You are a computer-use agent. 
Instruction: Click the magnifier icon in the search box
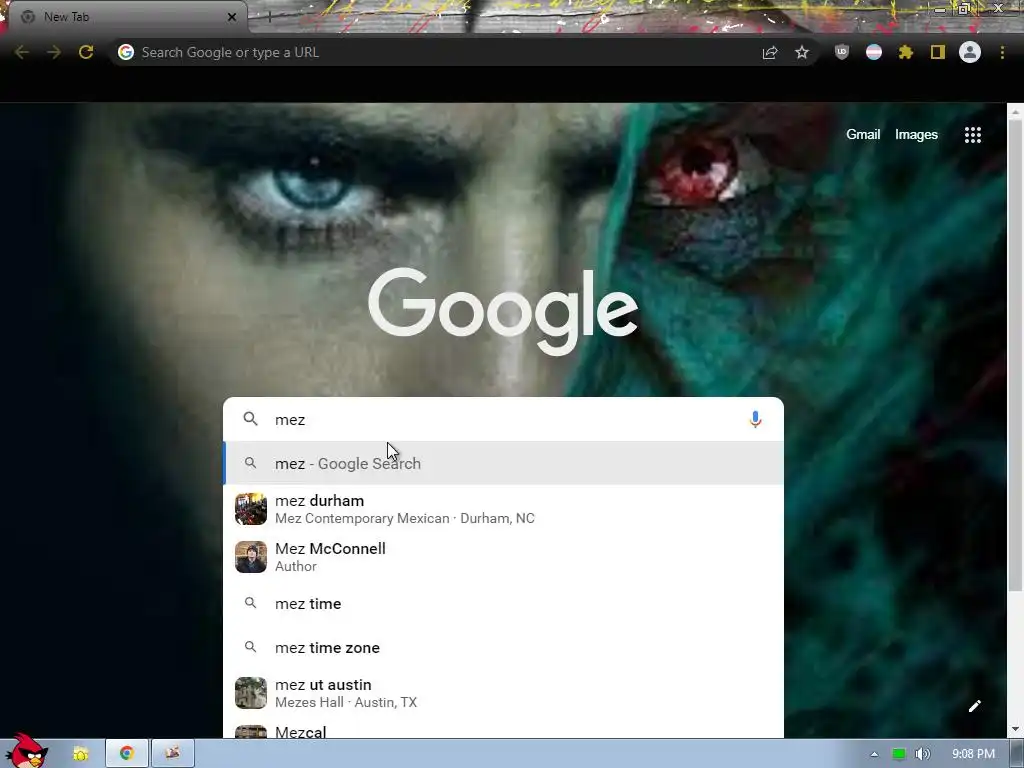(251, 419)
